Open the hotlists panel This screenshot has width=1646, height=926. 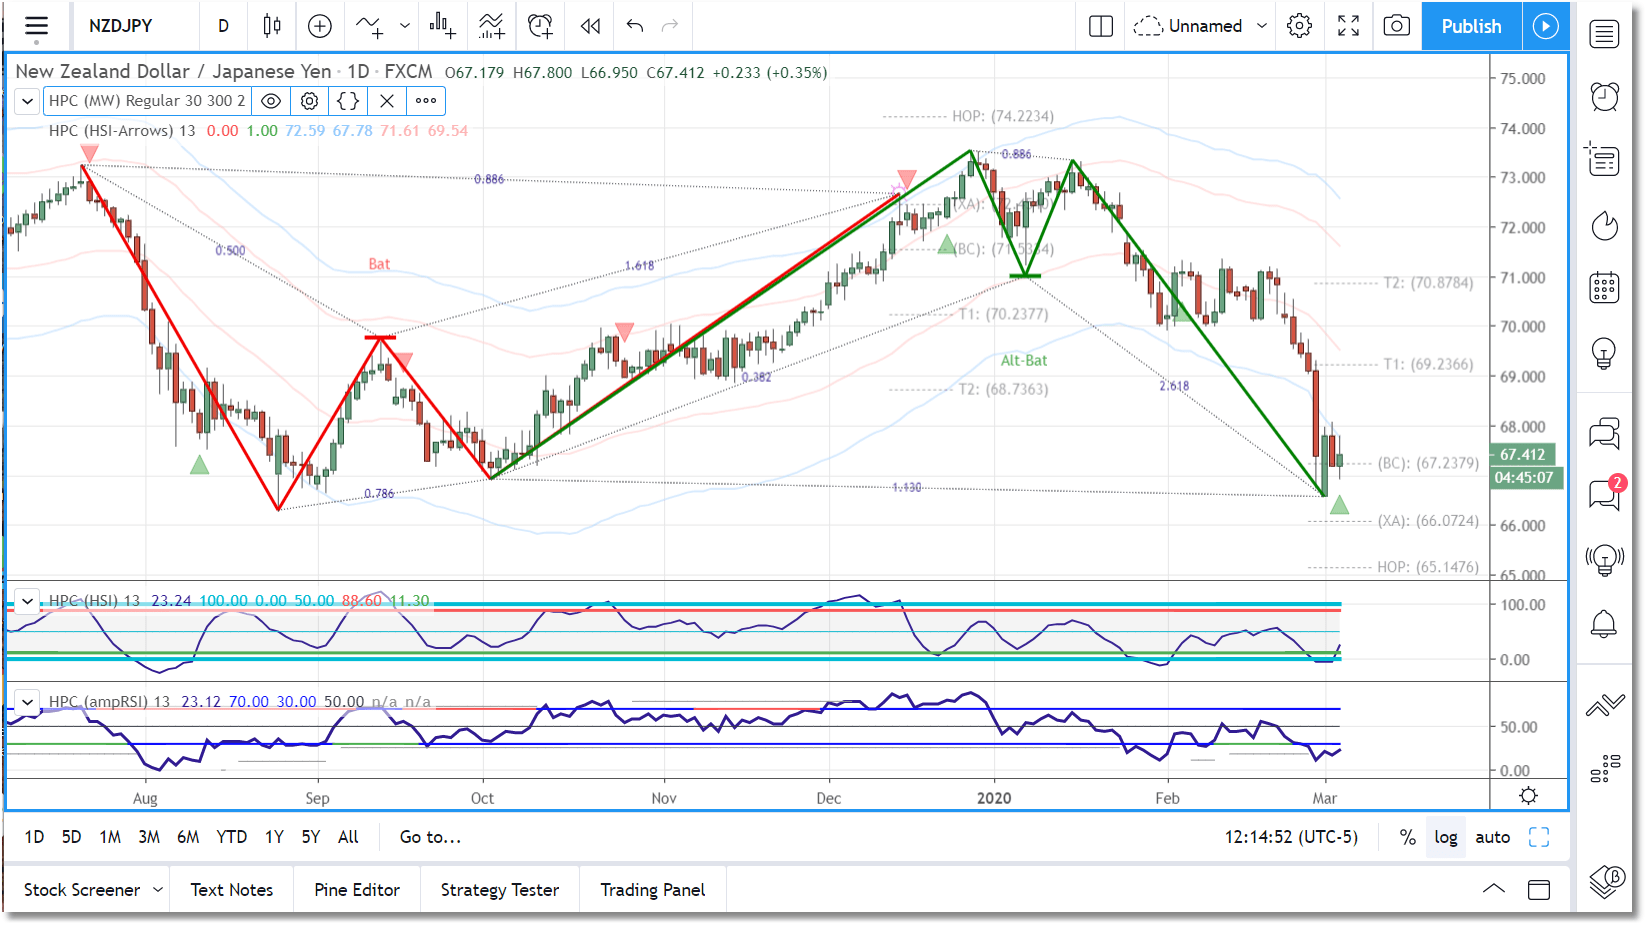click(x=1605, y=226)
